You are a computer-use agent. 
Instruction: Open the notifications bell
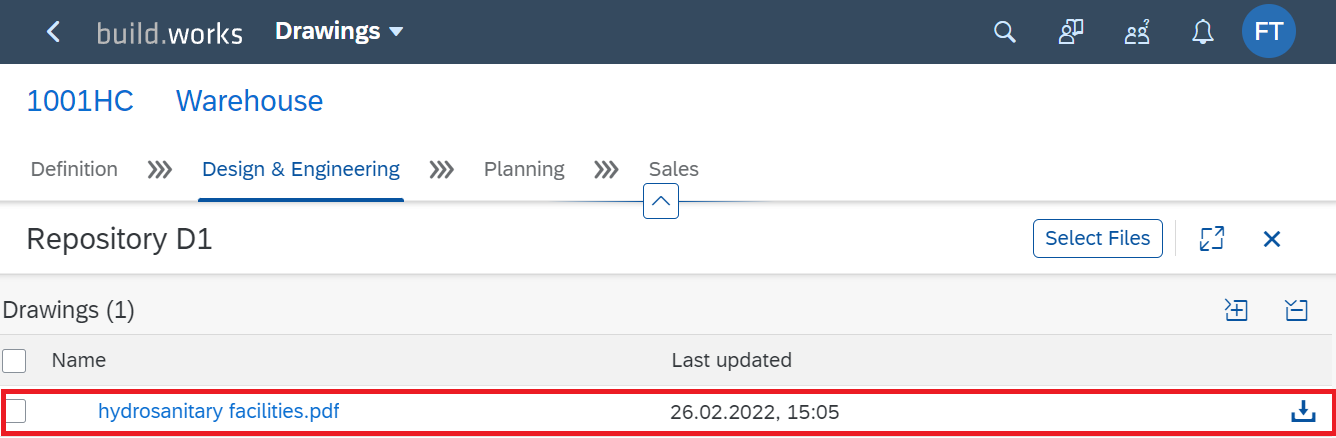1203,32
